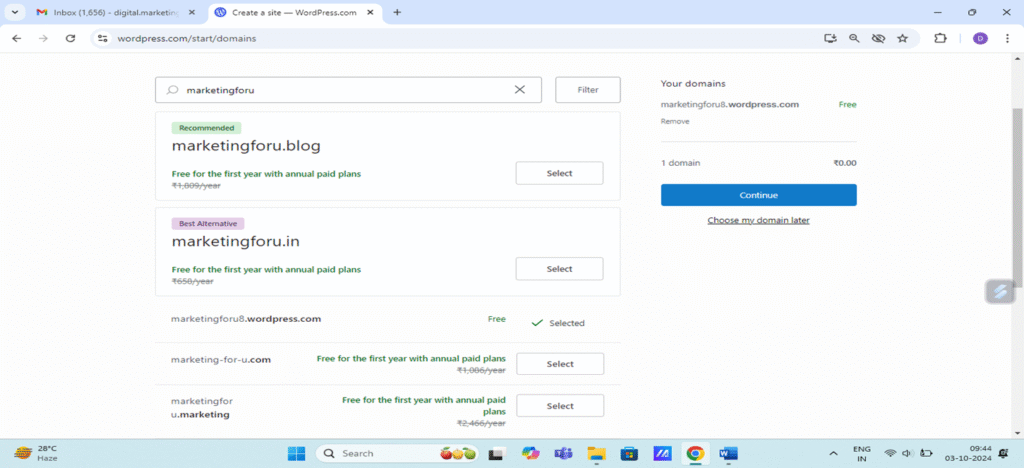Click the Choose my domain later link
Viewport: 1024px width, 468px height.
pos(758,220)
